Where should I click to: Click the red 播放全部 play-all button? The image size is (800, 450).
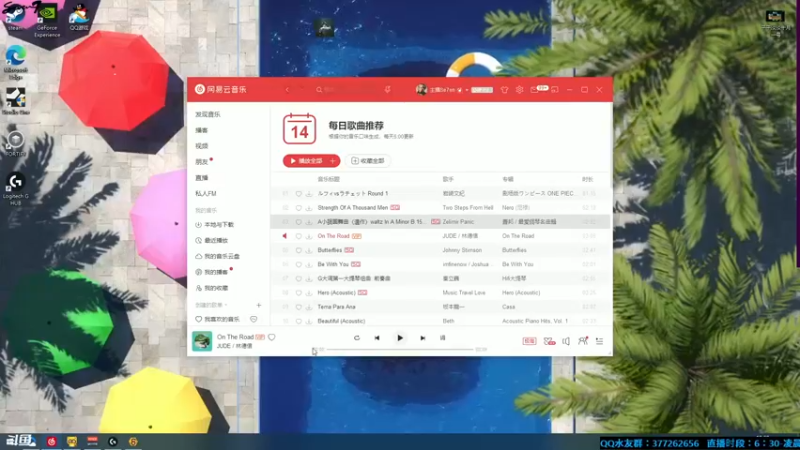pyautogui.click(x=305, y=161)
